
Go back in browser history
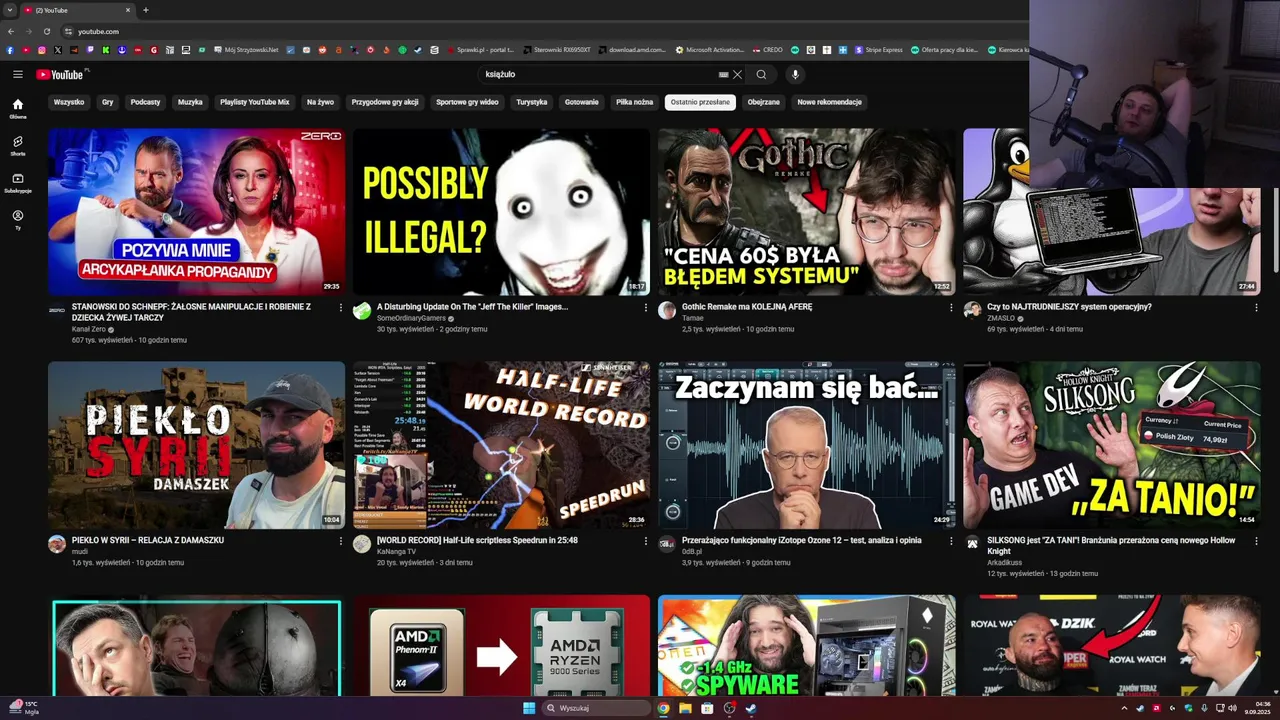pos(11,31)
